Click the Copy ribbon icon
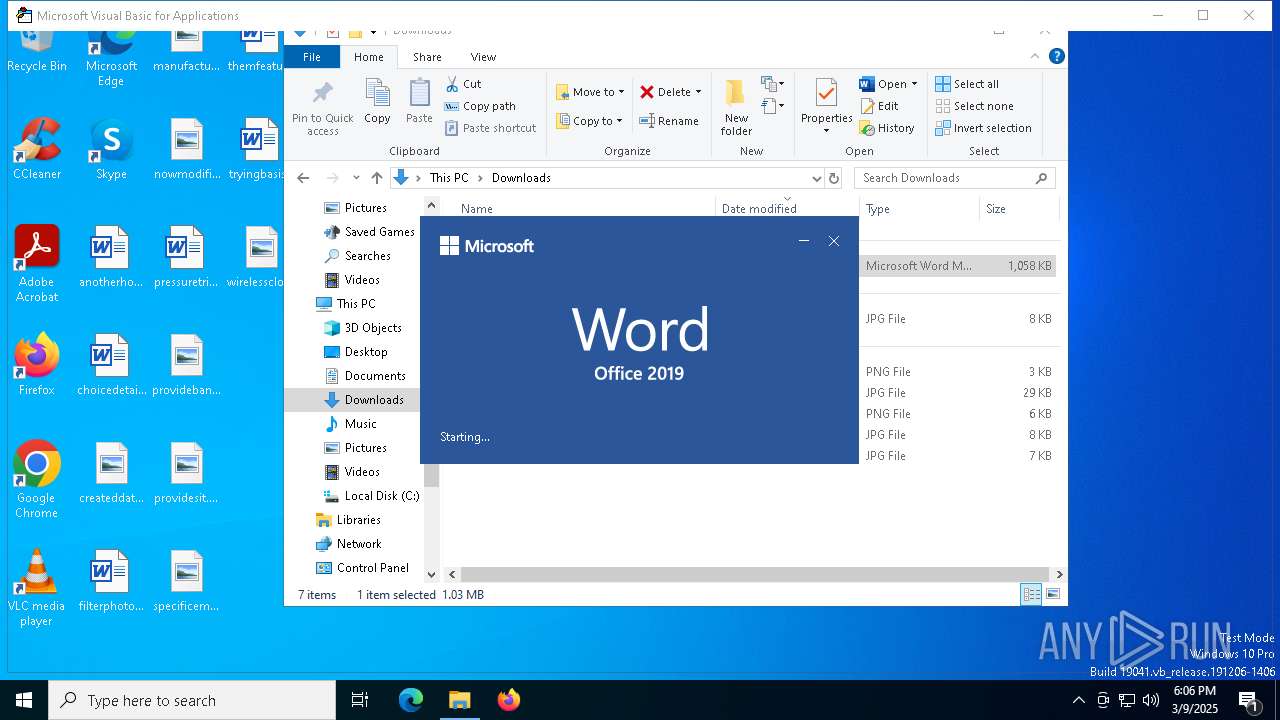 (x=377, y=102)
